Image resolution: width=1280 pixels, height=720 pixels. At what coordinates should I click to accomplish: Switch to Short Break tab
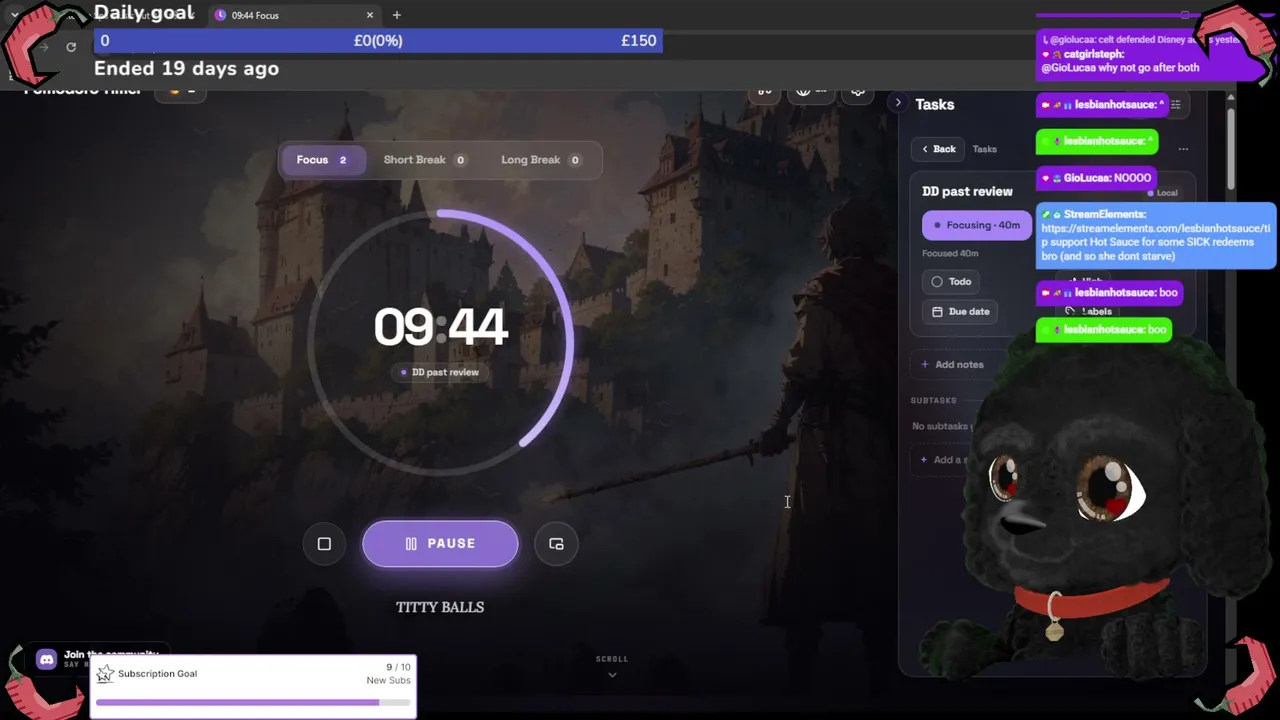coord(425,160)
